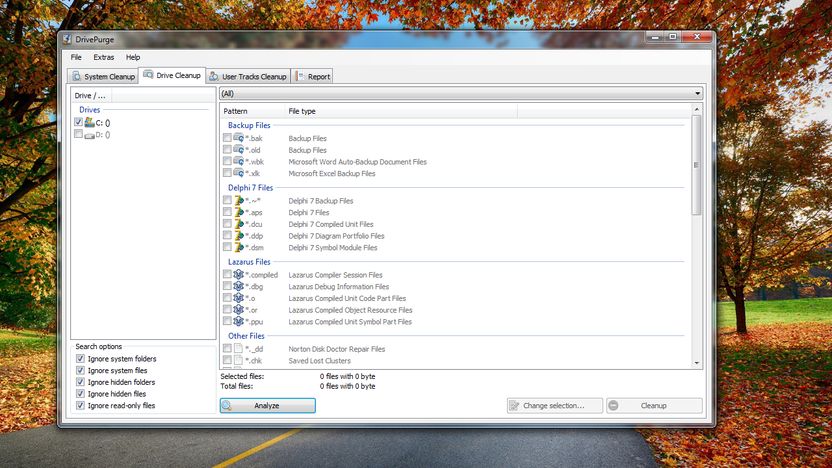The height and width of the screenshot is (468, 832).
Task: Click the Lazarus icon beside *.dbg
Action: (x=239, y=286)
